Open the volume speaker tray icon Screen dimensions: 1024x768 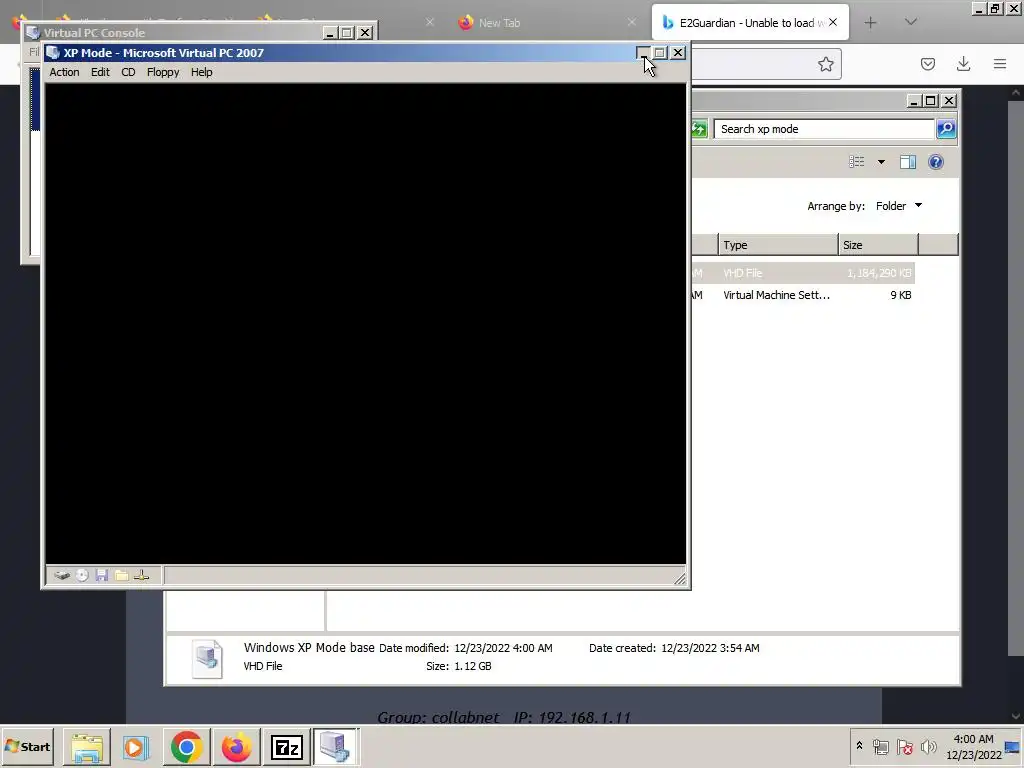coord(928,746)
